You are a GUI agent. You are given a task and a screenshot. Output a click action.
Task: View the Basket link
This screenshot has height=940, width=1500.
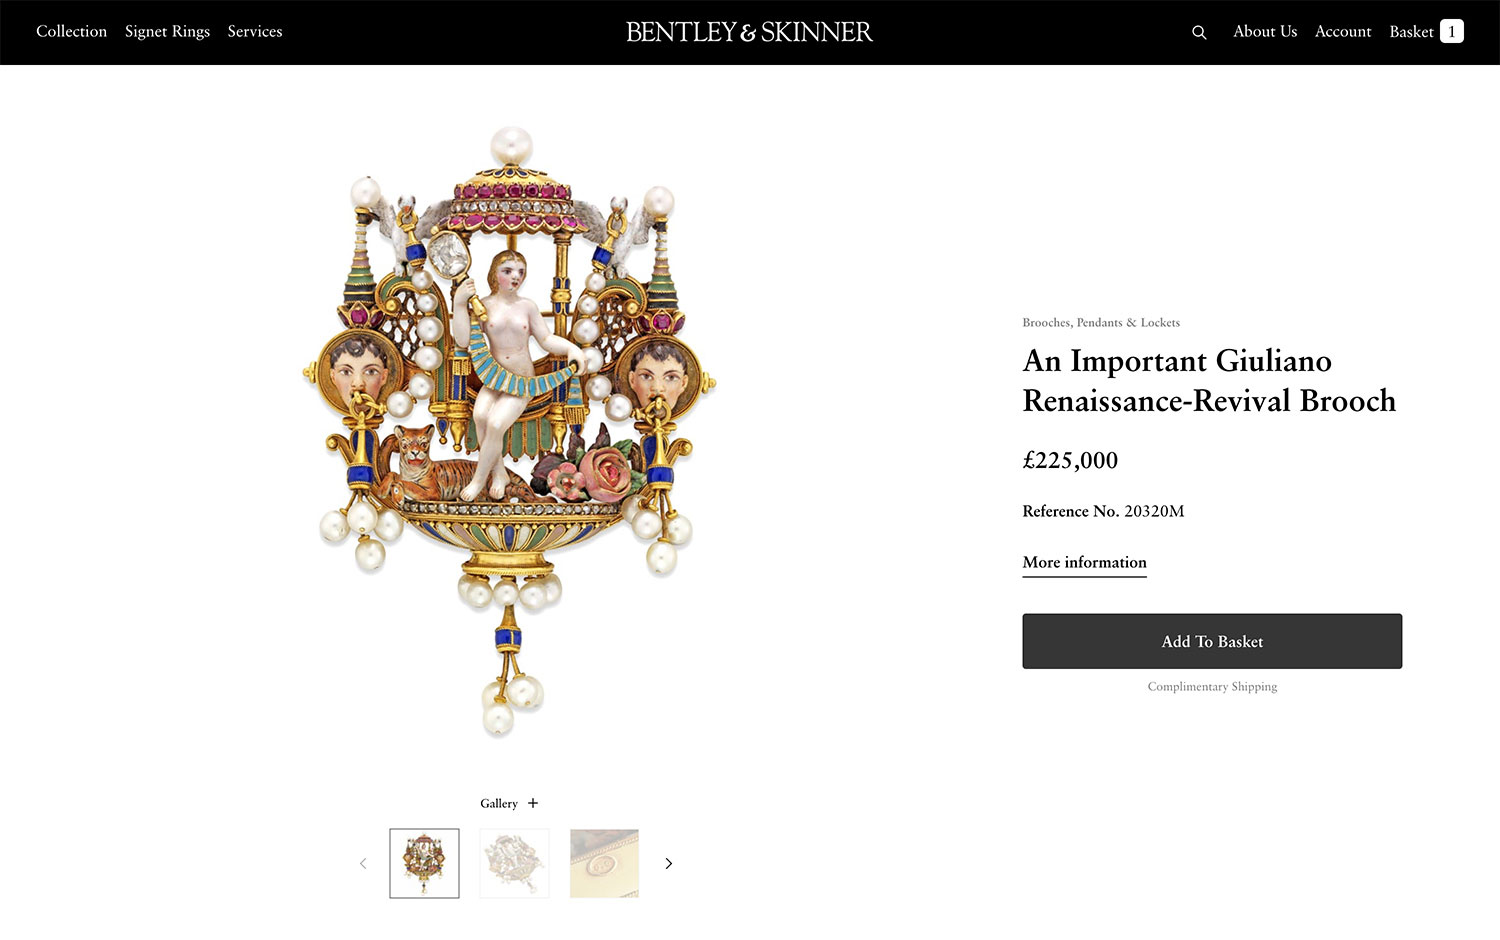(x=1411, y=32)
